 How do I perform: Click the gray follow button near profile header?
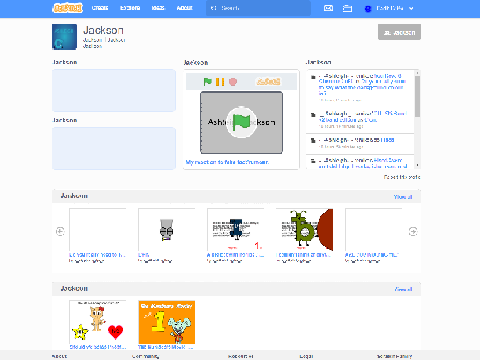click(399, 32)
